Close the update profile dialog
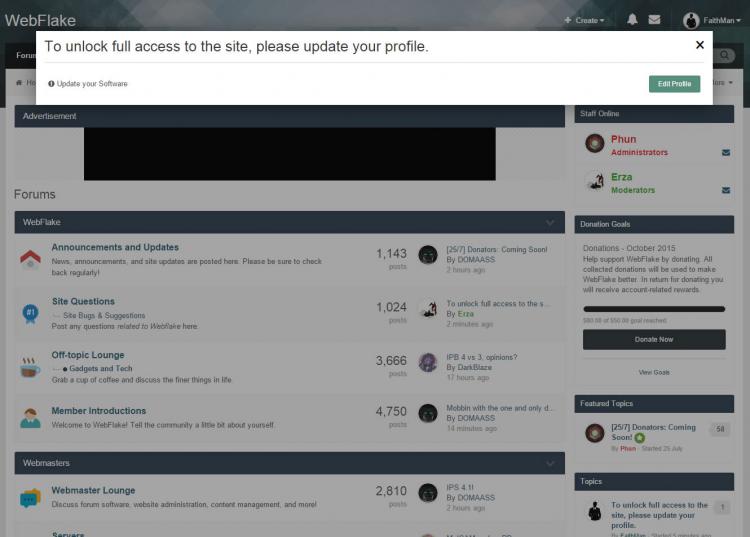 coord(700,45)
